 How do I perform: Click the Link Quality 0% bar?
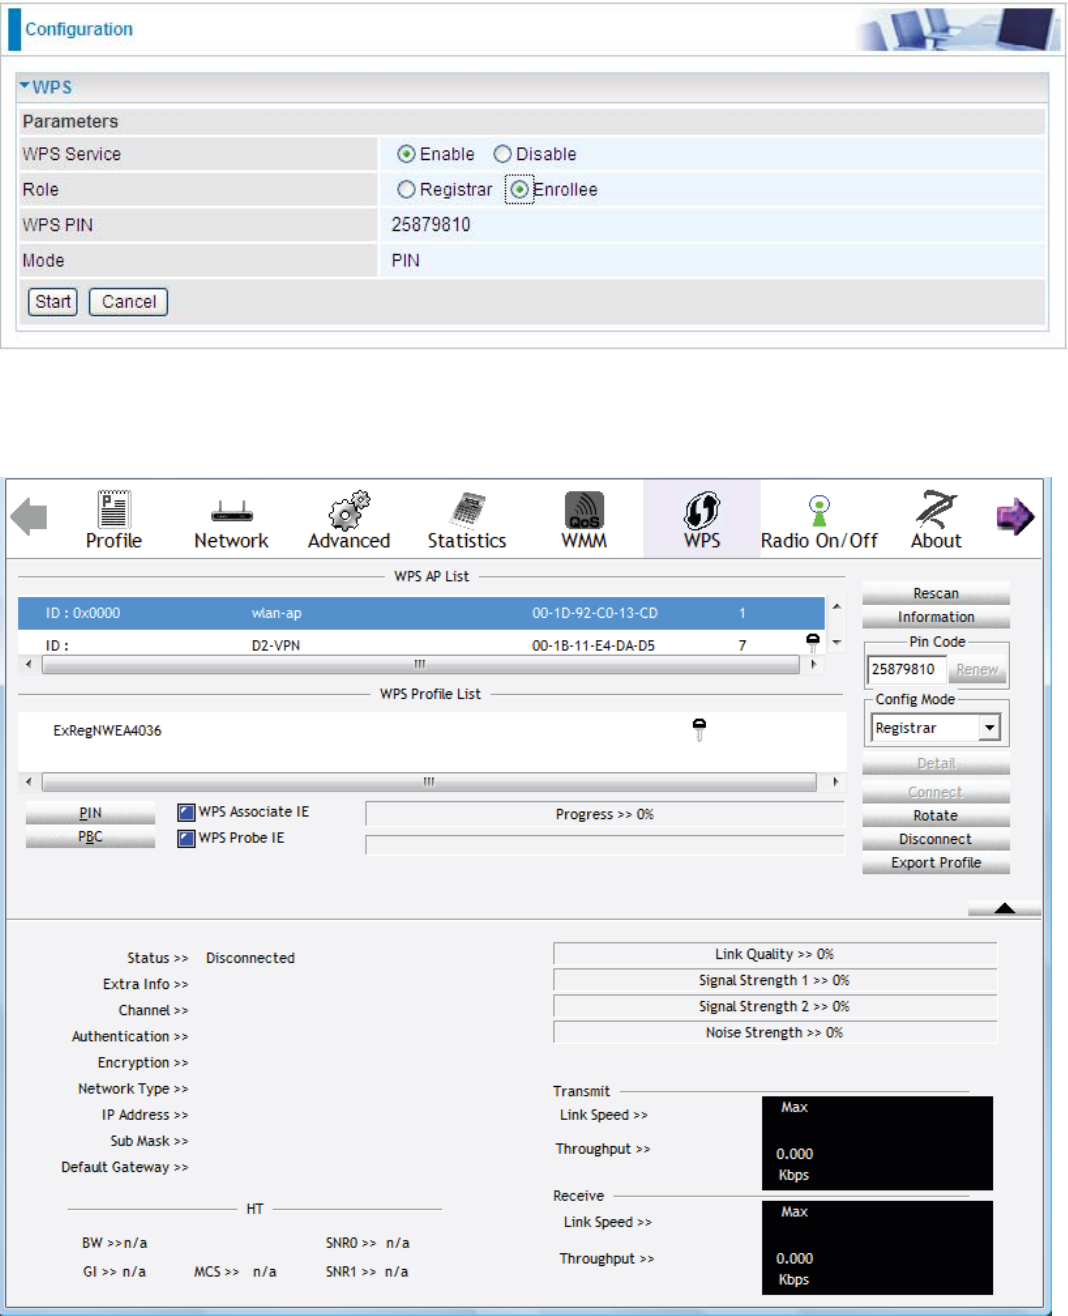pos(775,954)
